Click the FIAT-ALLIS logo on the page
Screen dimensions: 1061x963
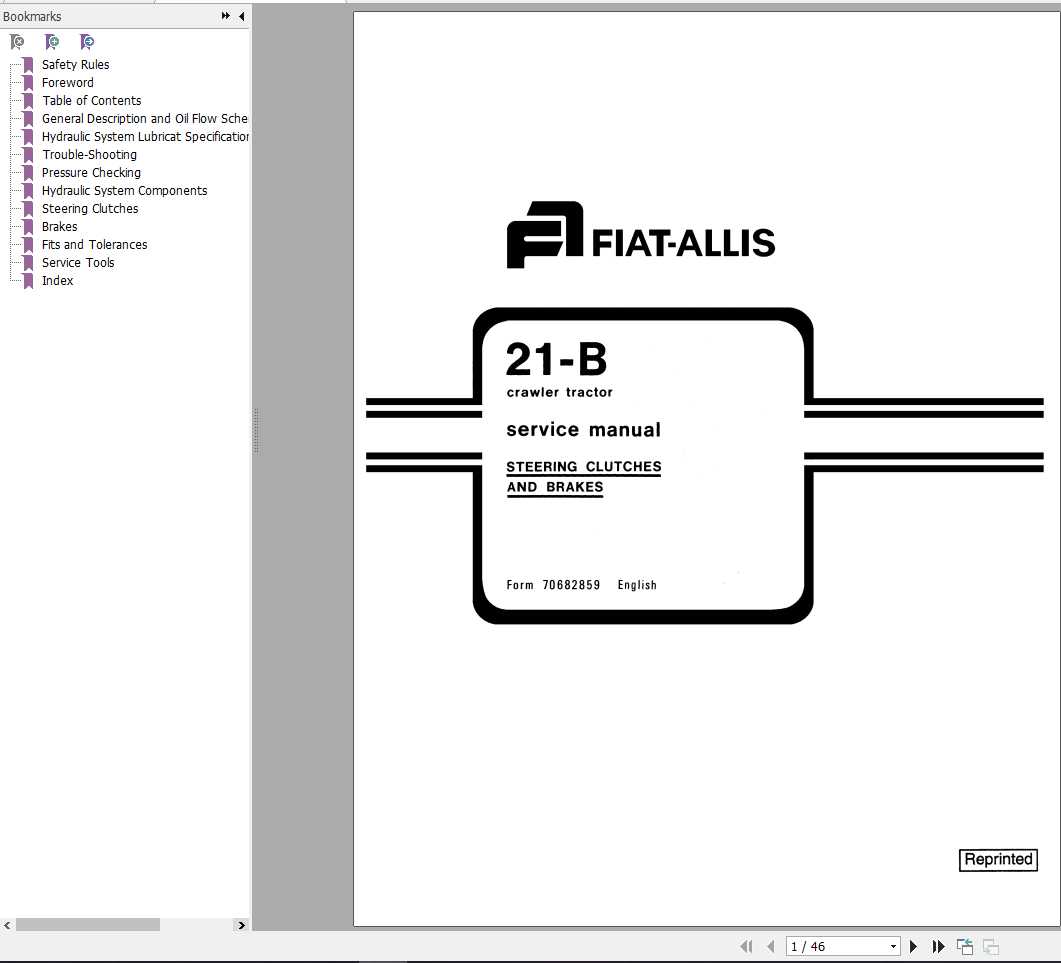(x=641, y=235)
